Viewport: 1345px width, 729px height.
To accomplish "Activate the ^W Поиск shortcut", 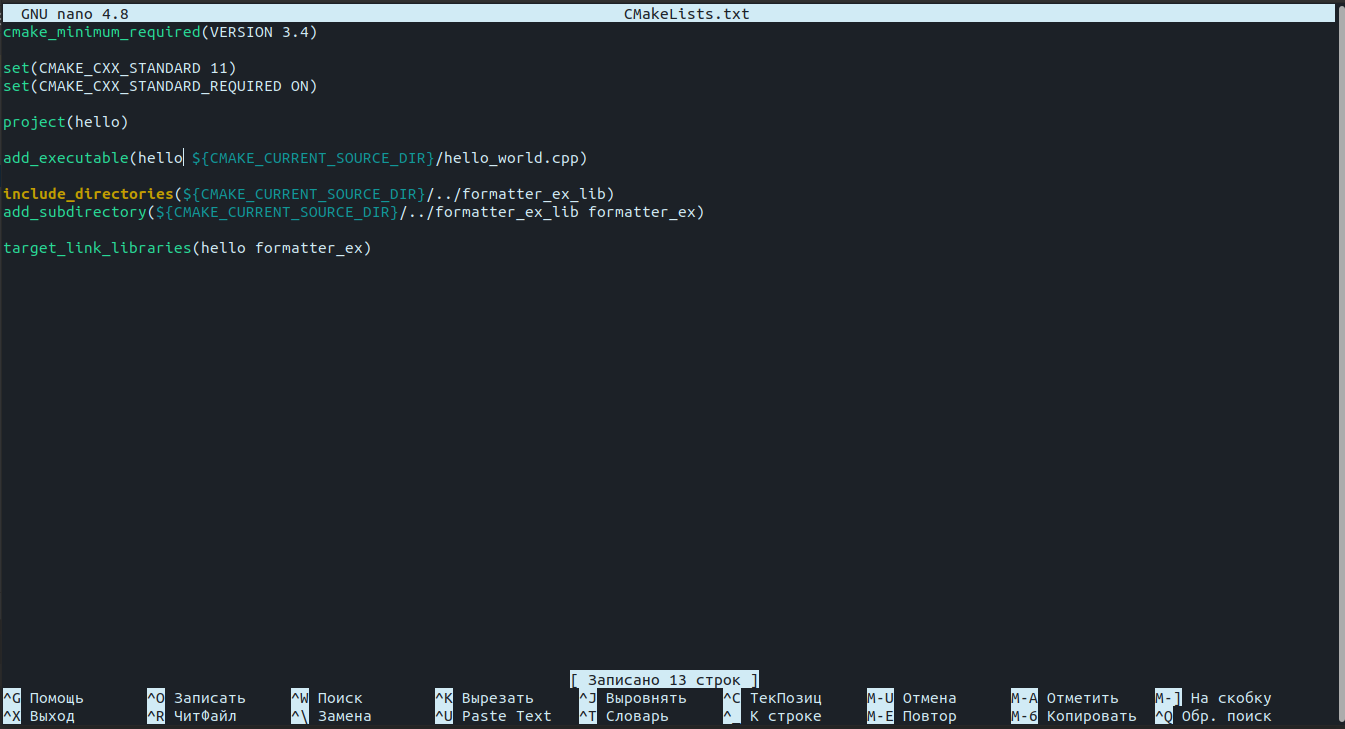I will (x=330, y=698).
